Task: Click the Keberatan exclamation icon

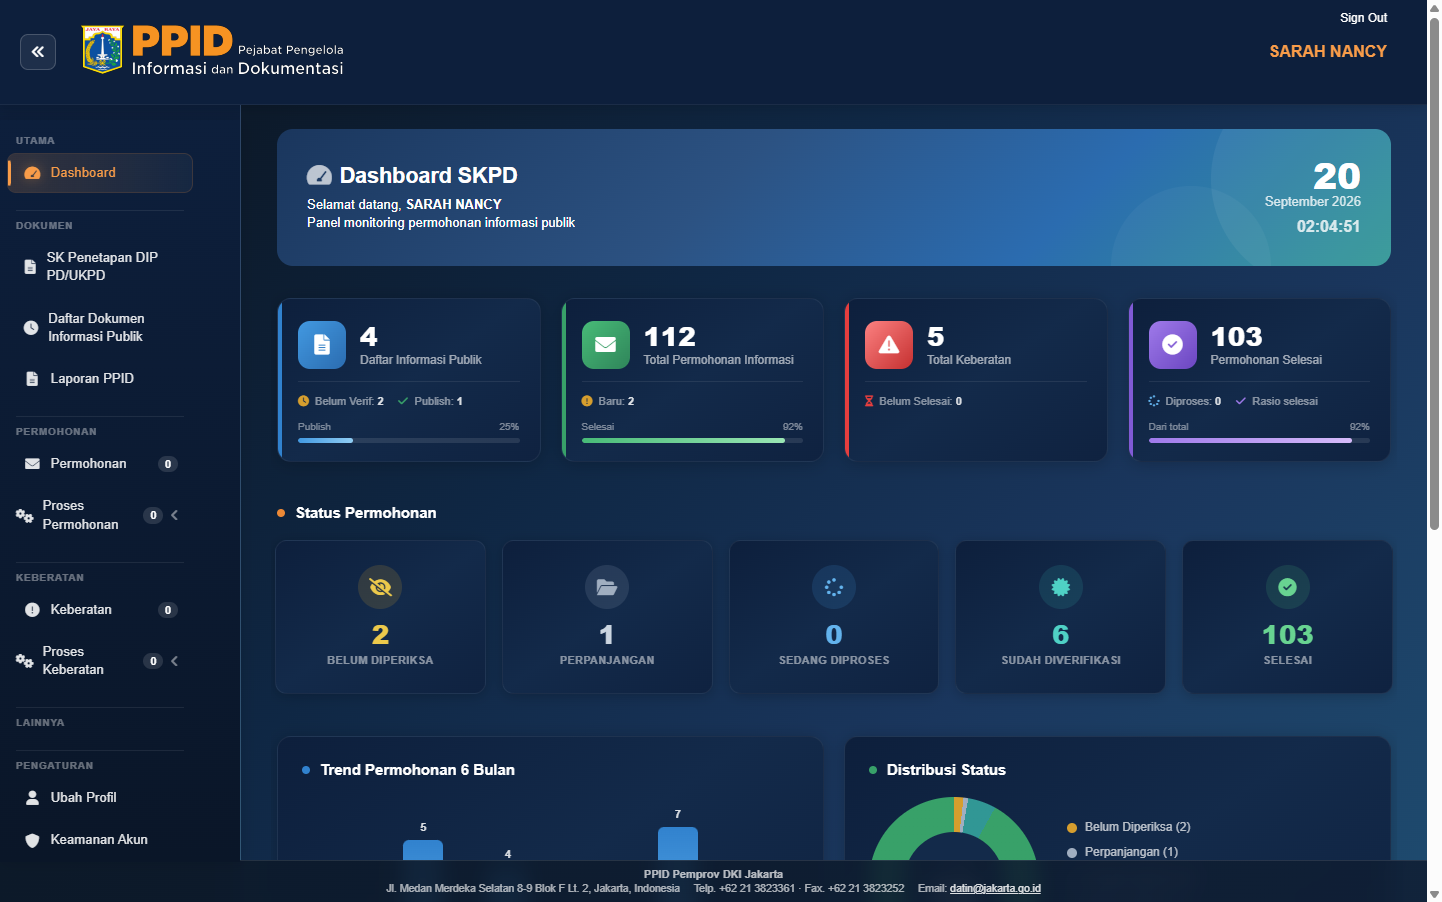Action: (x=32, y=610)
